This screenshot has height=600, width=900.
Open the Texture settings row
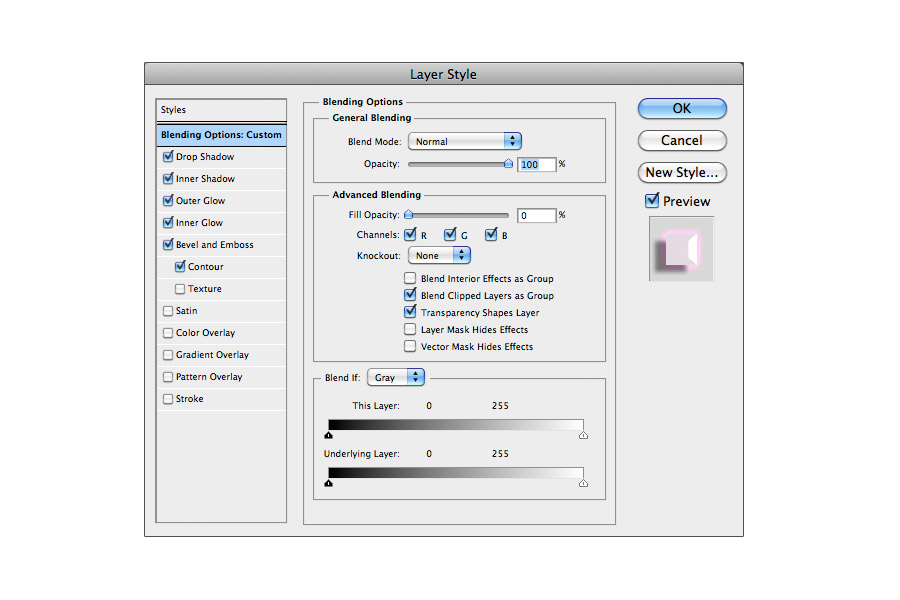coord(221,289)
